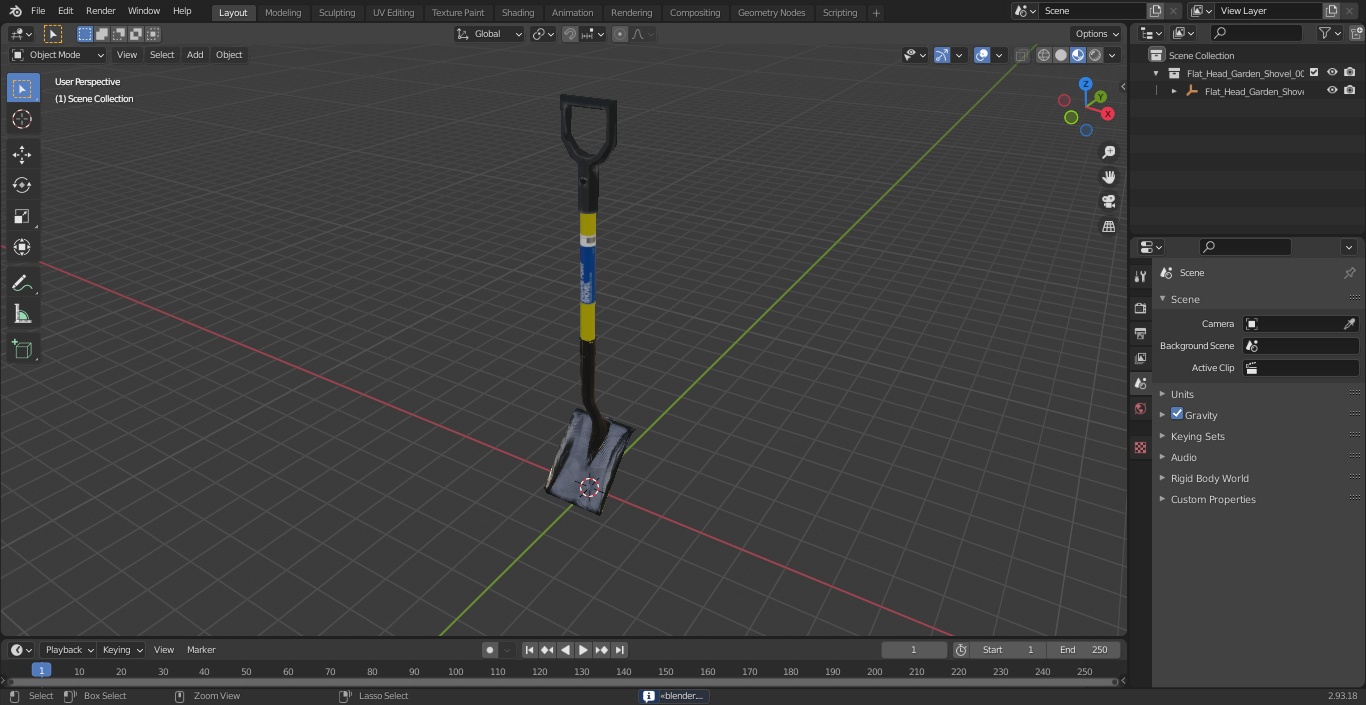Switch to rendered viewport shading

1095,55
